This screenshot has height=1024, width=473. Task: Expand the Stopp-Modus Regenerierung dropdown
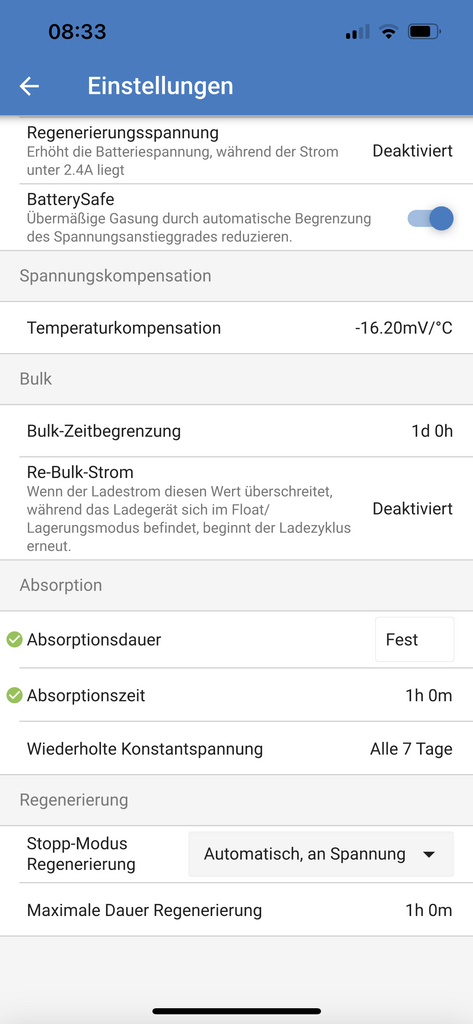click(x=321, y=854)
